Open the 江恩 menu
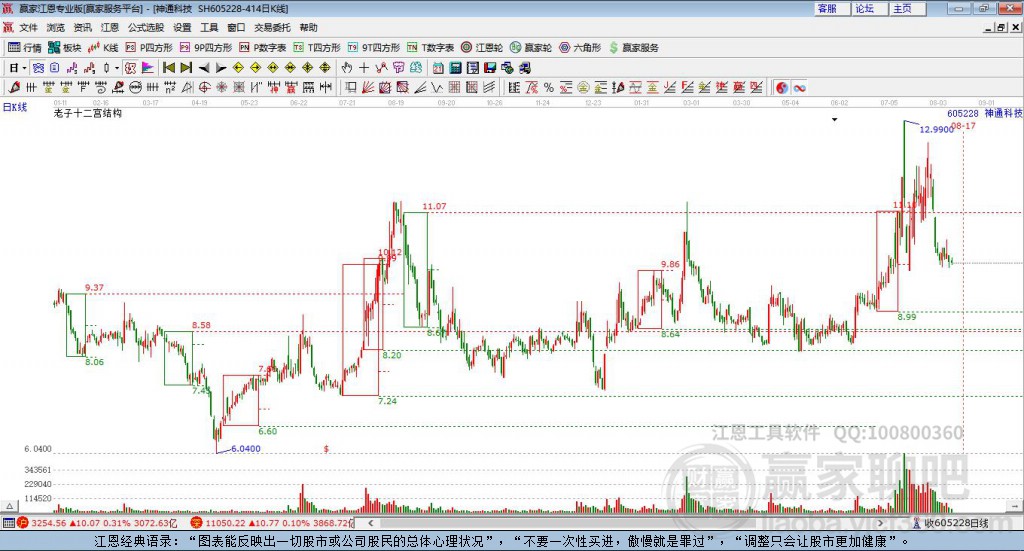Viewport: 1024px width, 551px height. point(110,28)
